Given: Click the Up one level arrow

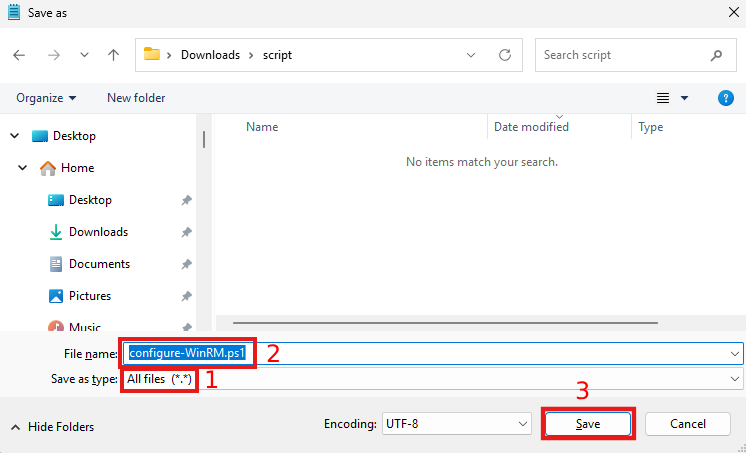Looking at the screenshot, I should 113,55.
